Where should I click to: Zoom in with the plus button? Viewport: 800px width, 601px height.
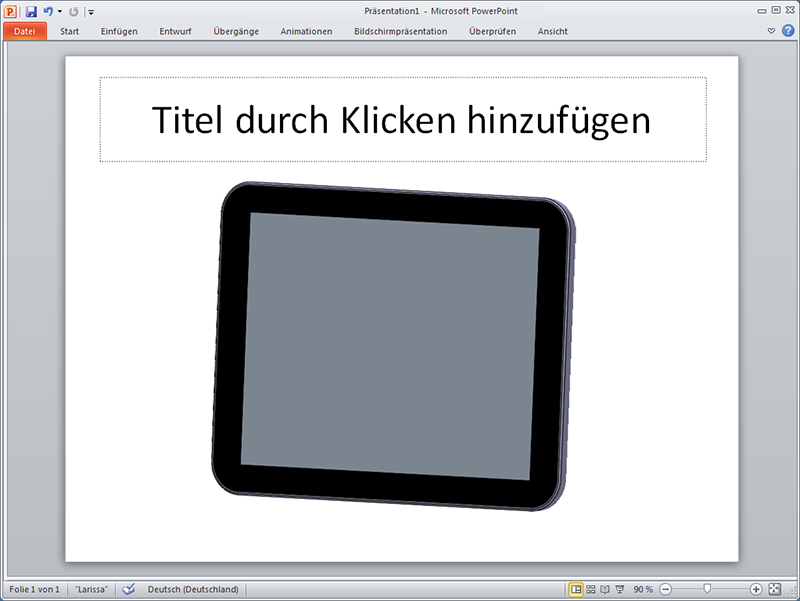click(x=756, y=589)
